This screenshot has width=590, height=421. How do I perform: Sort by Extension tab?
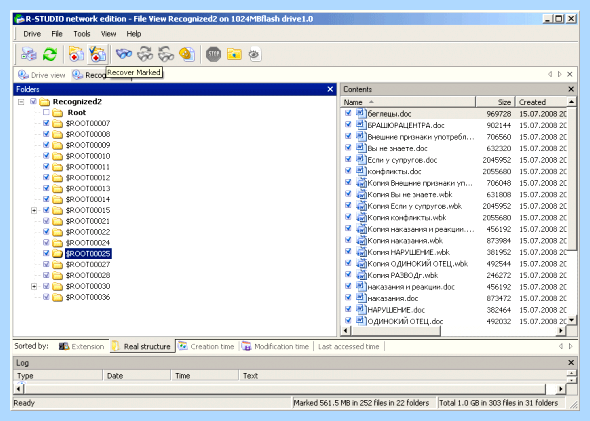pyautogui.click(x=81, y=346)
